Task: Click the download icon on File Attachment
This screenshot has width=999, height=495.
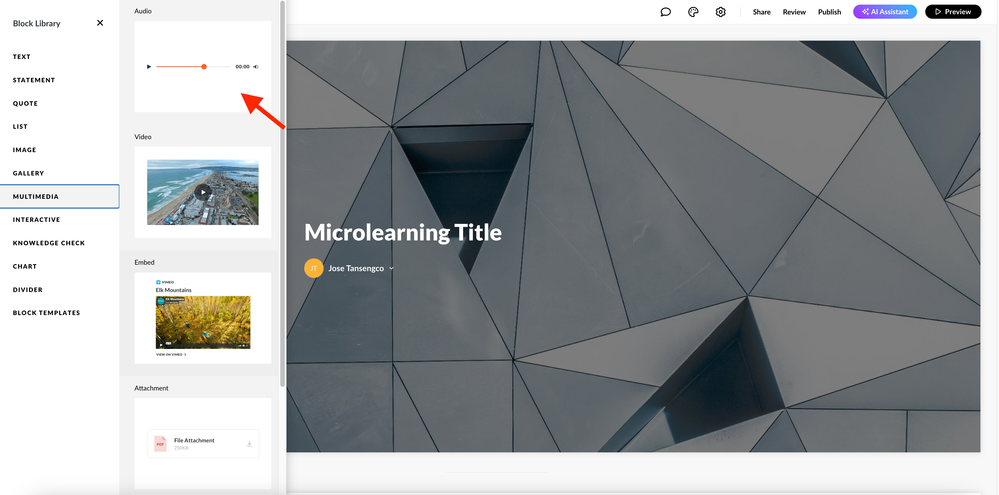Action: click(x=249, y=443)
